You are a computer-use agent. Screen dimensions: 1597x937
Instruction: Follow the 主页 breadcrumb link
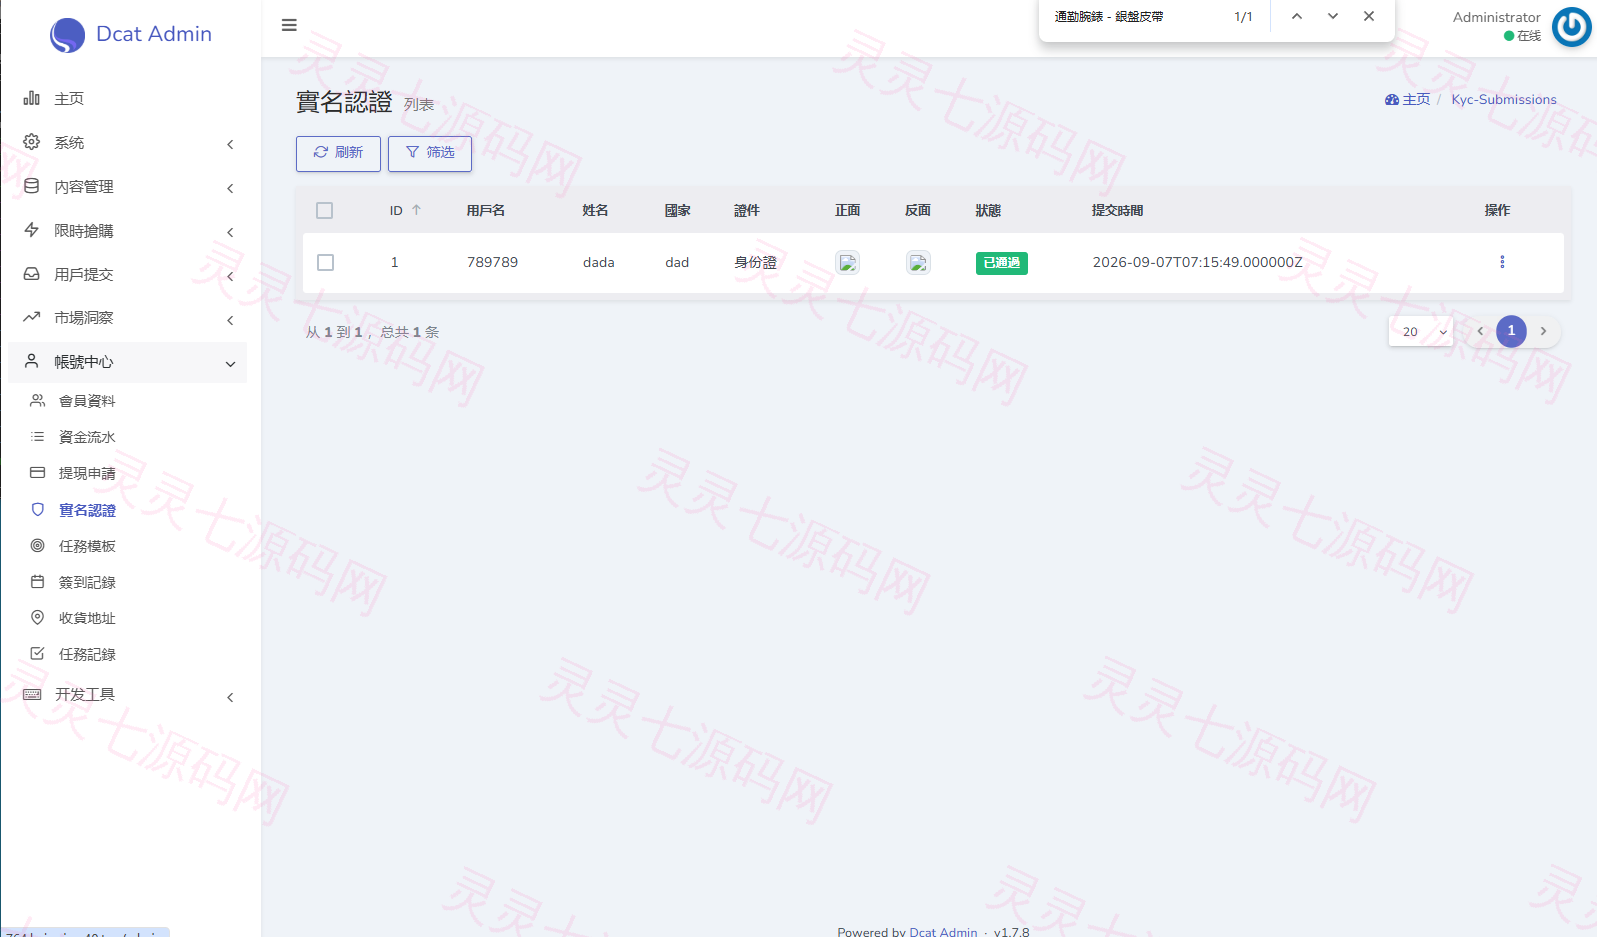pos(1408,100)
